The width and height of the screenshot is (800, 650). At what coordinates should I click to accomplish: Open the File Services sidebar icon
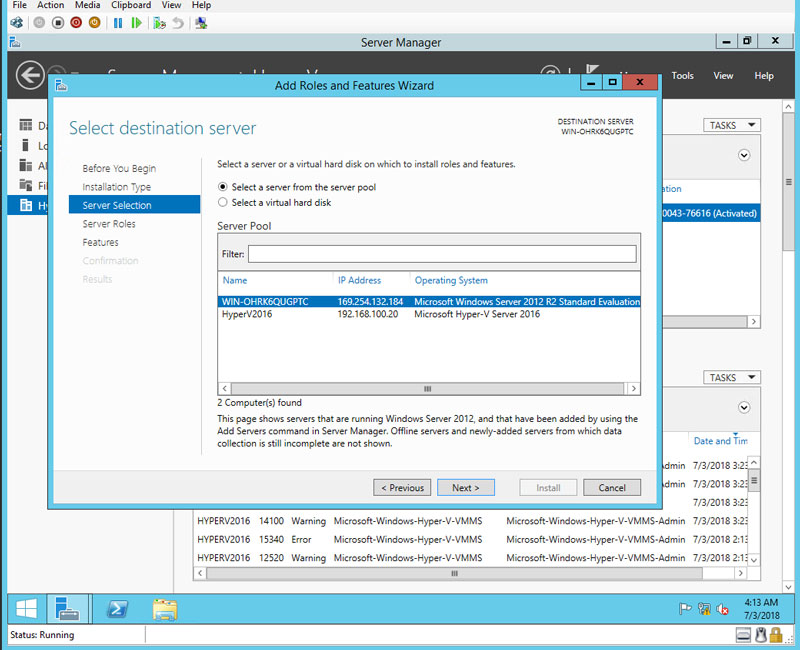[x=26, y=185]
